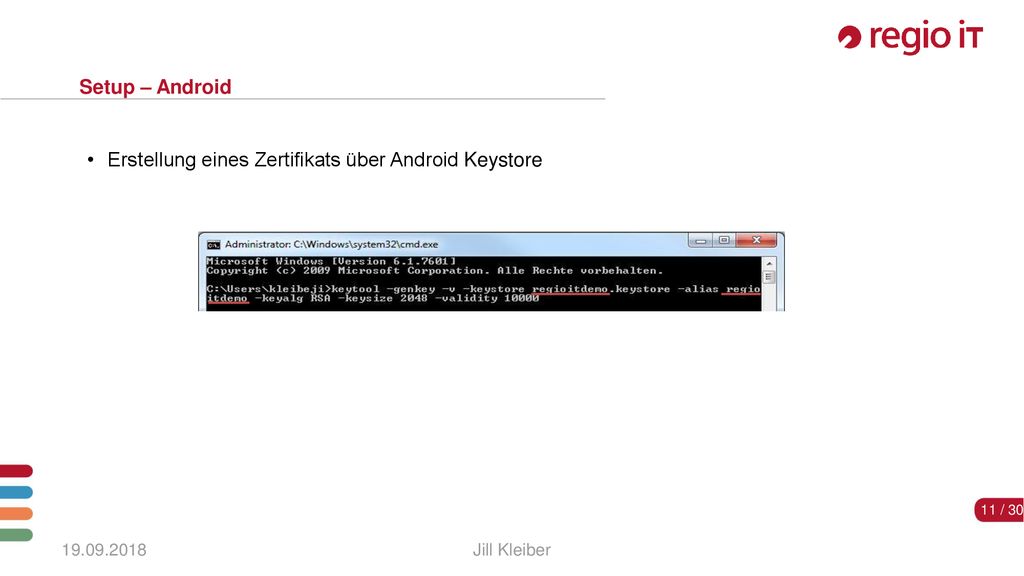Click the cmd window scrollbar thumb

769,278
